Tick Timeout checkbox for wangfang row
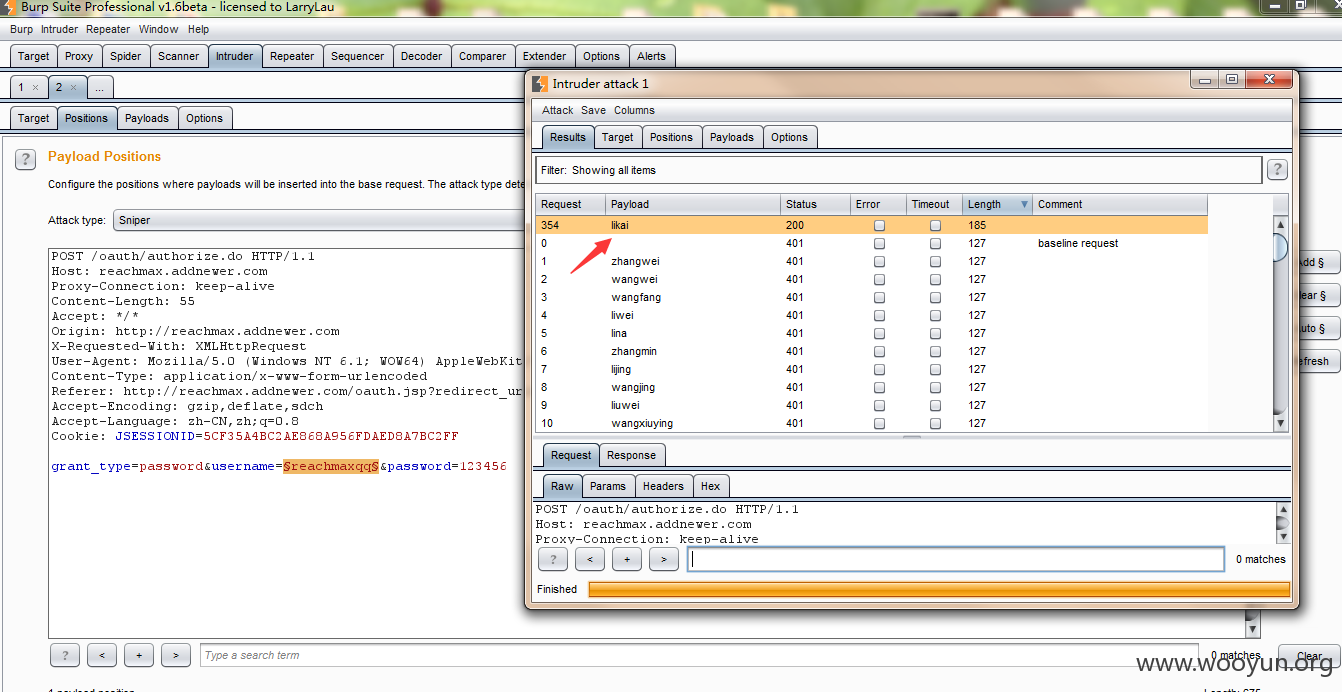This screenshot has height=692, width=1342. point(935,298)
